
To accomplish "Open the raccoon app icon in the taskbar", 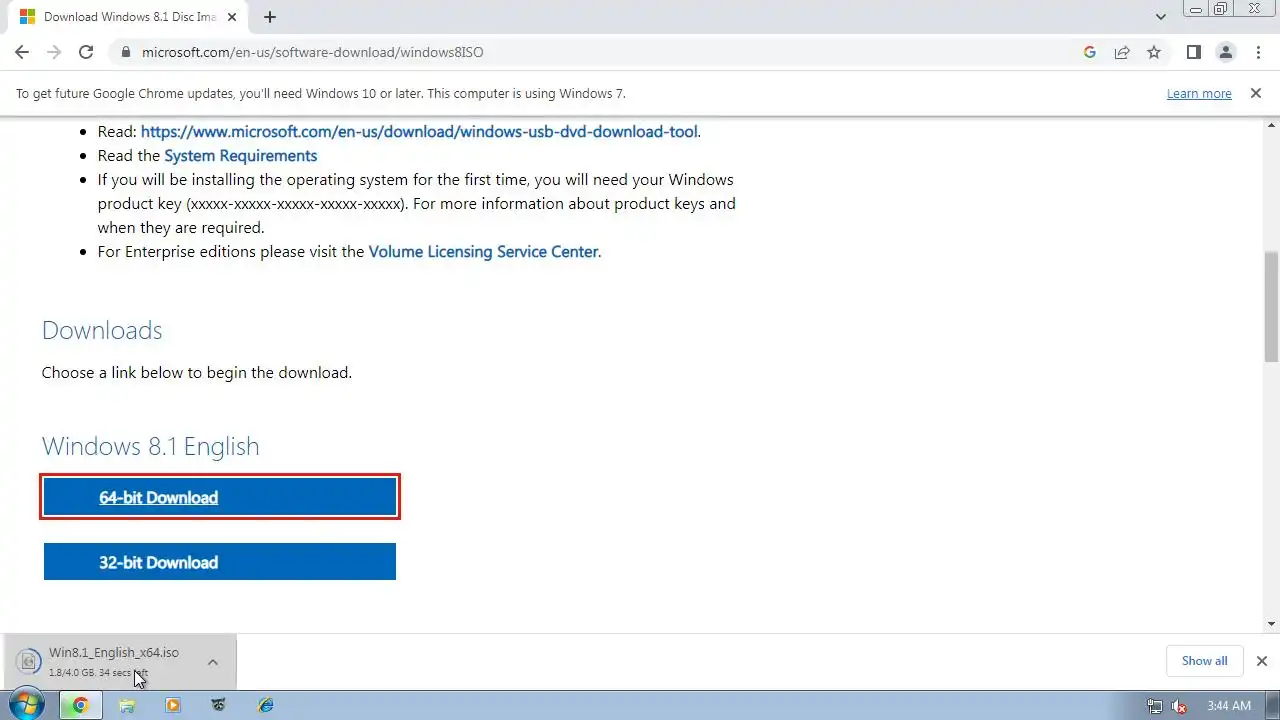I will pos(219,705).
